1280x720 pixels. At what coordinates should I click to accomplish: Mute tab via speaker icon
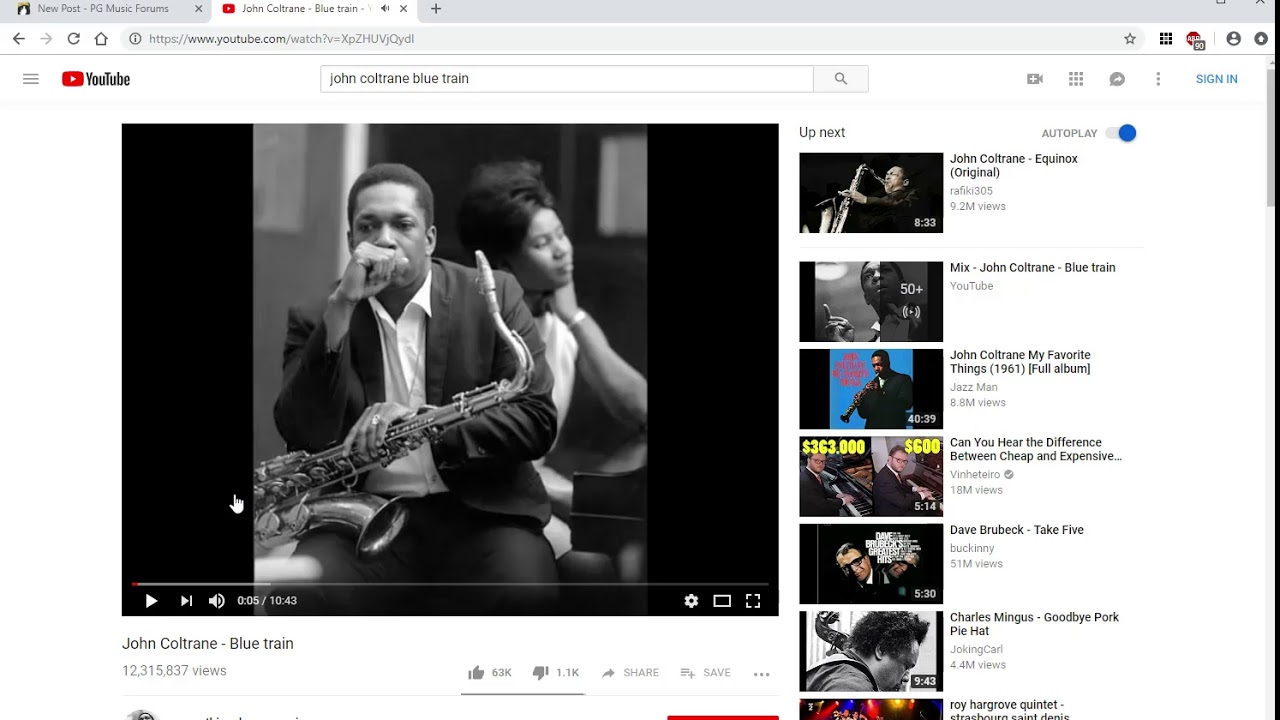385,9
